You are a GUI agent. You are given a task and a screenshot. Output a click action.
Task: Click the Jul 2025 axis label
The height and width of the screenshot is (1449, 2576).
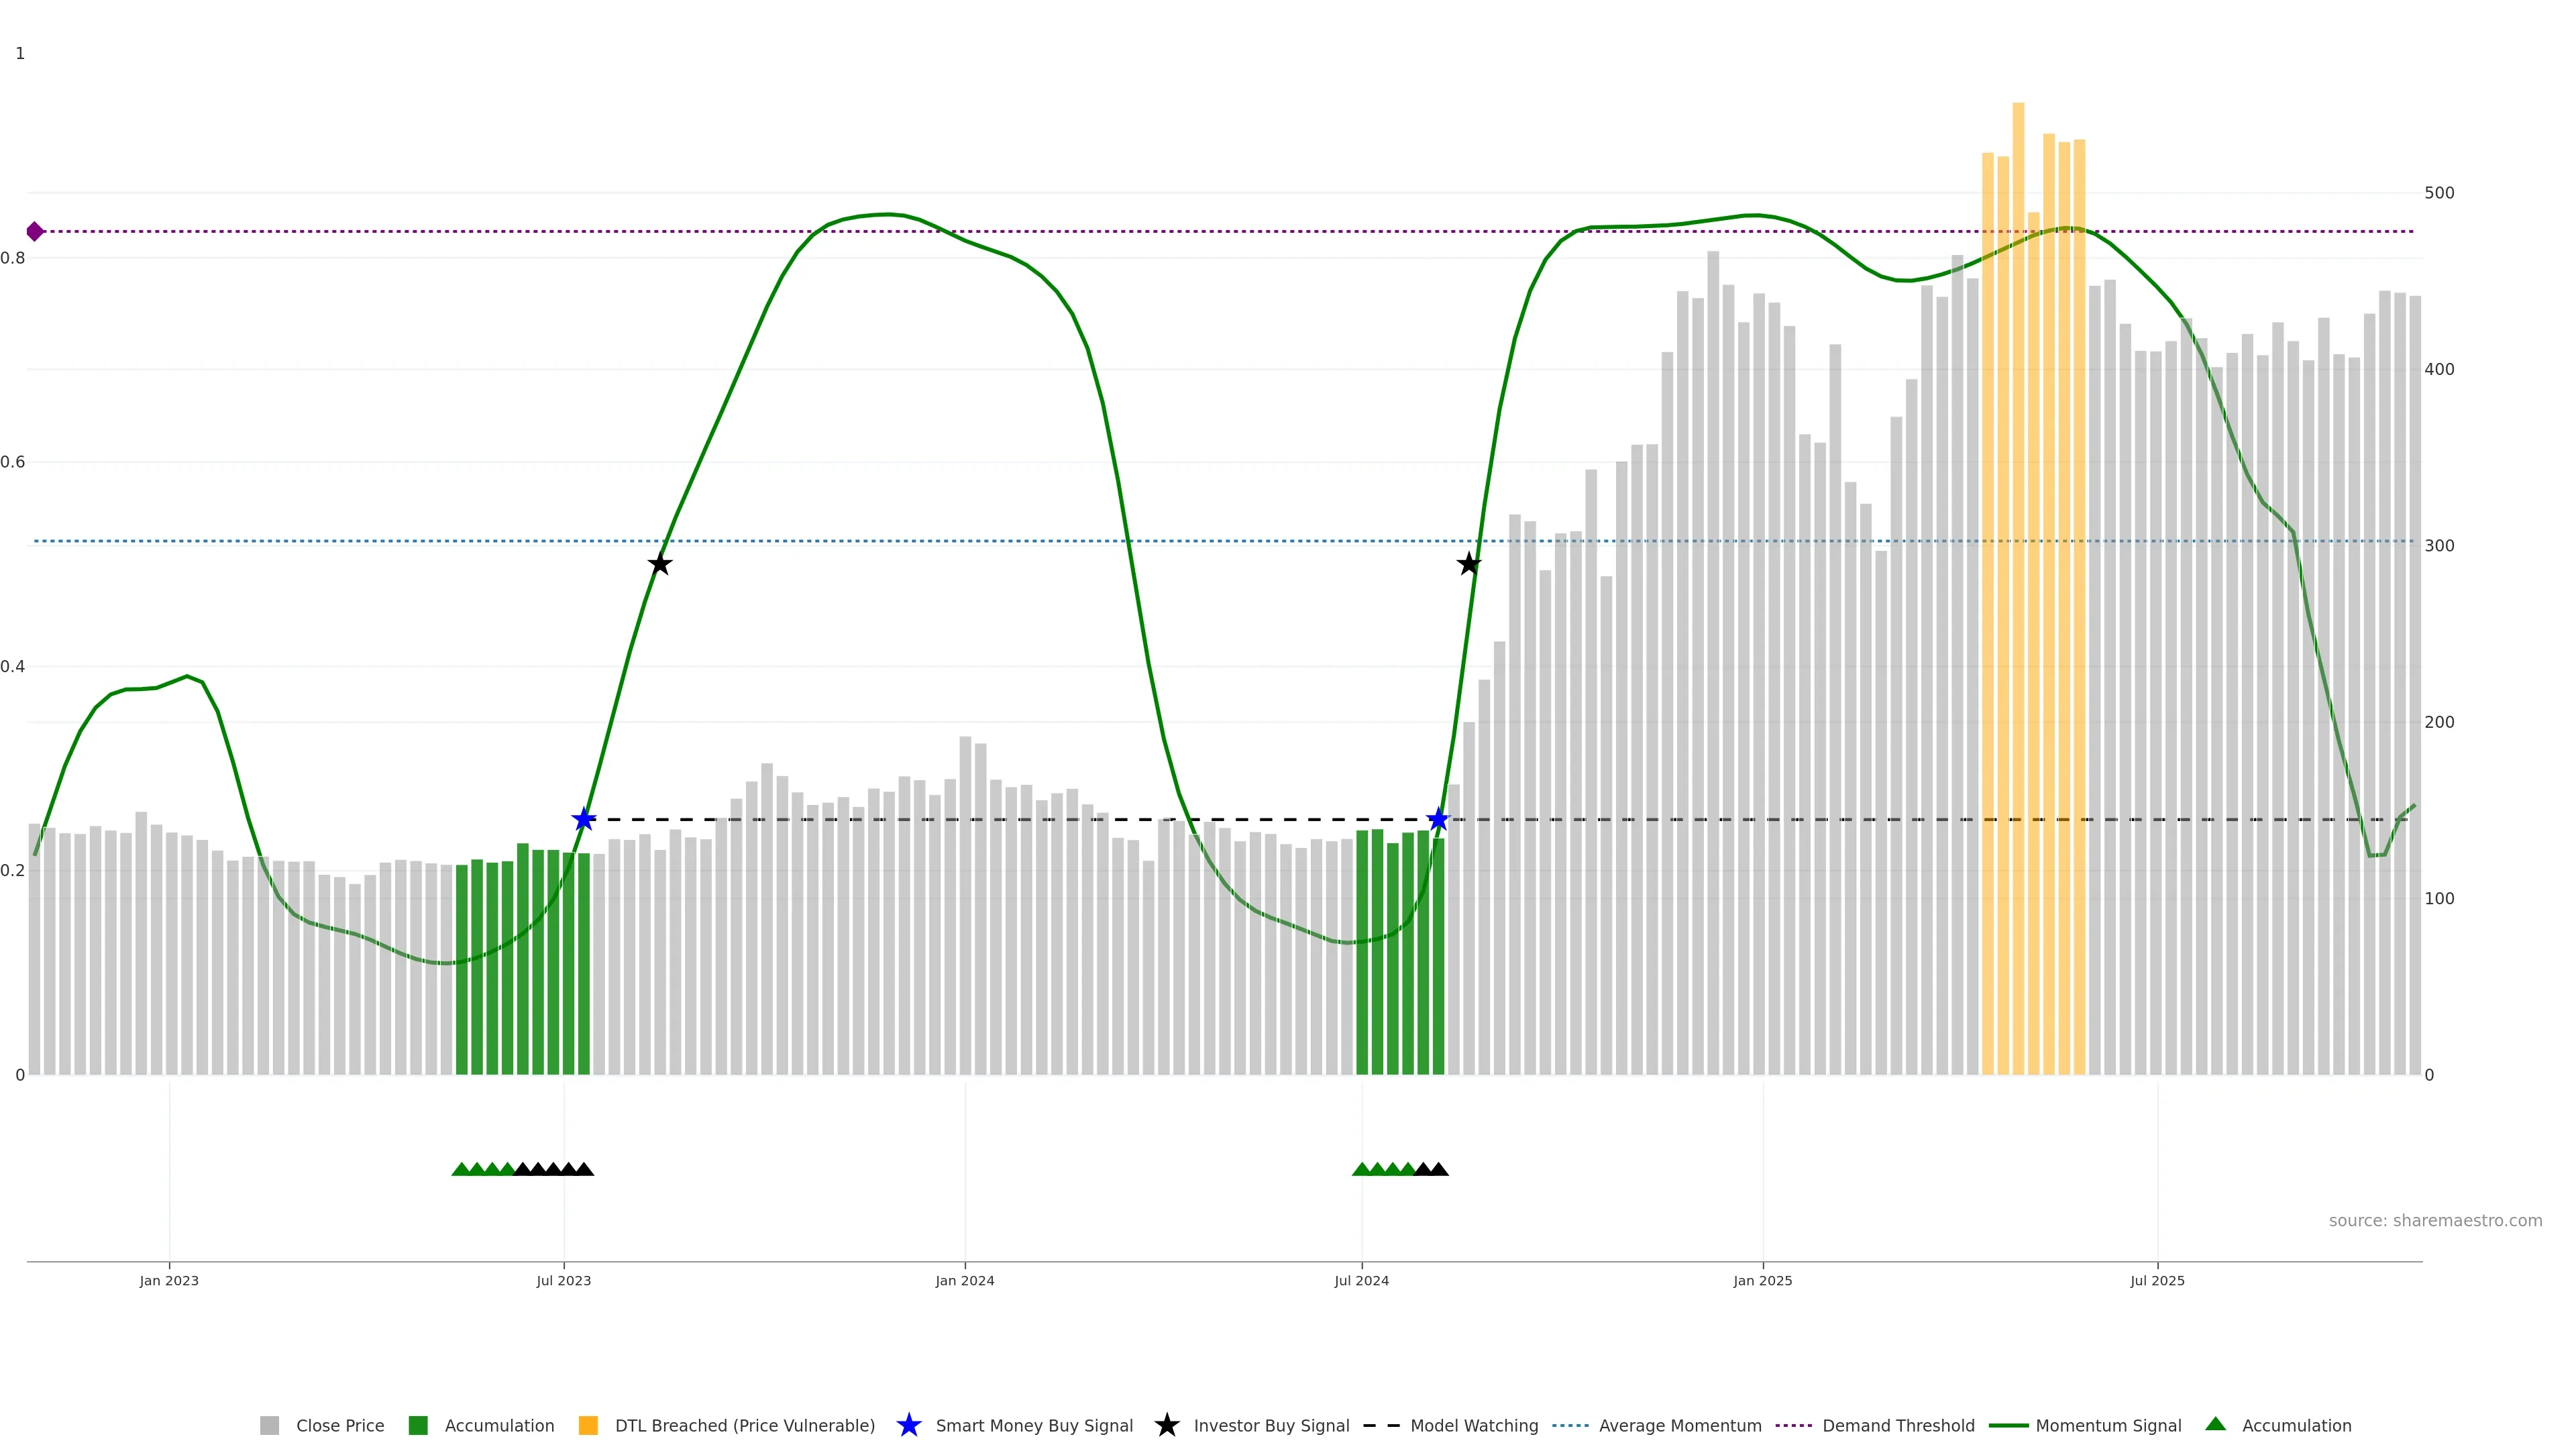(x=2157, y=1281)
